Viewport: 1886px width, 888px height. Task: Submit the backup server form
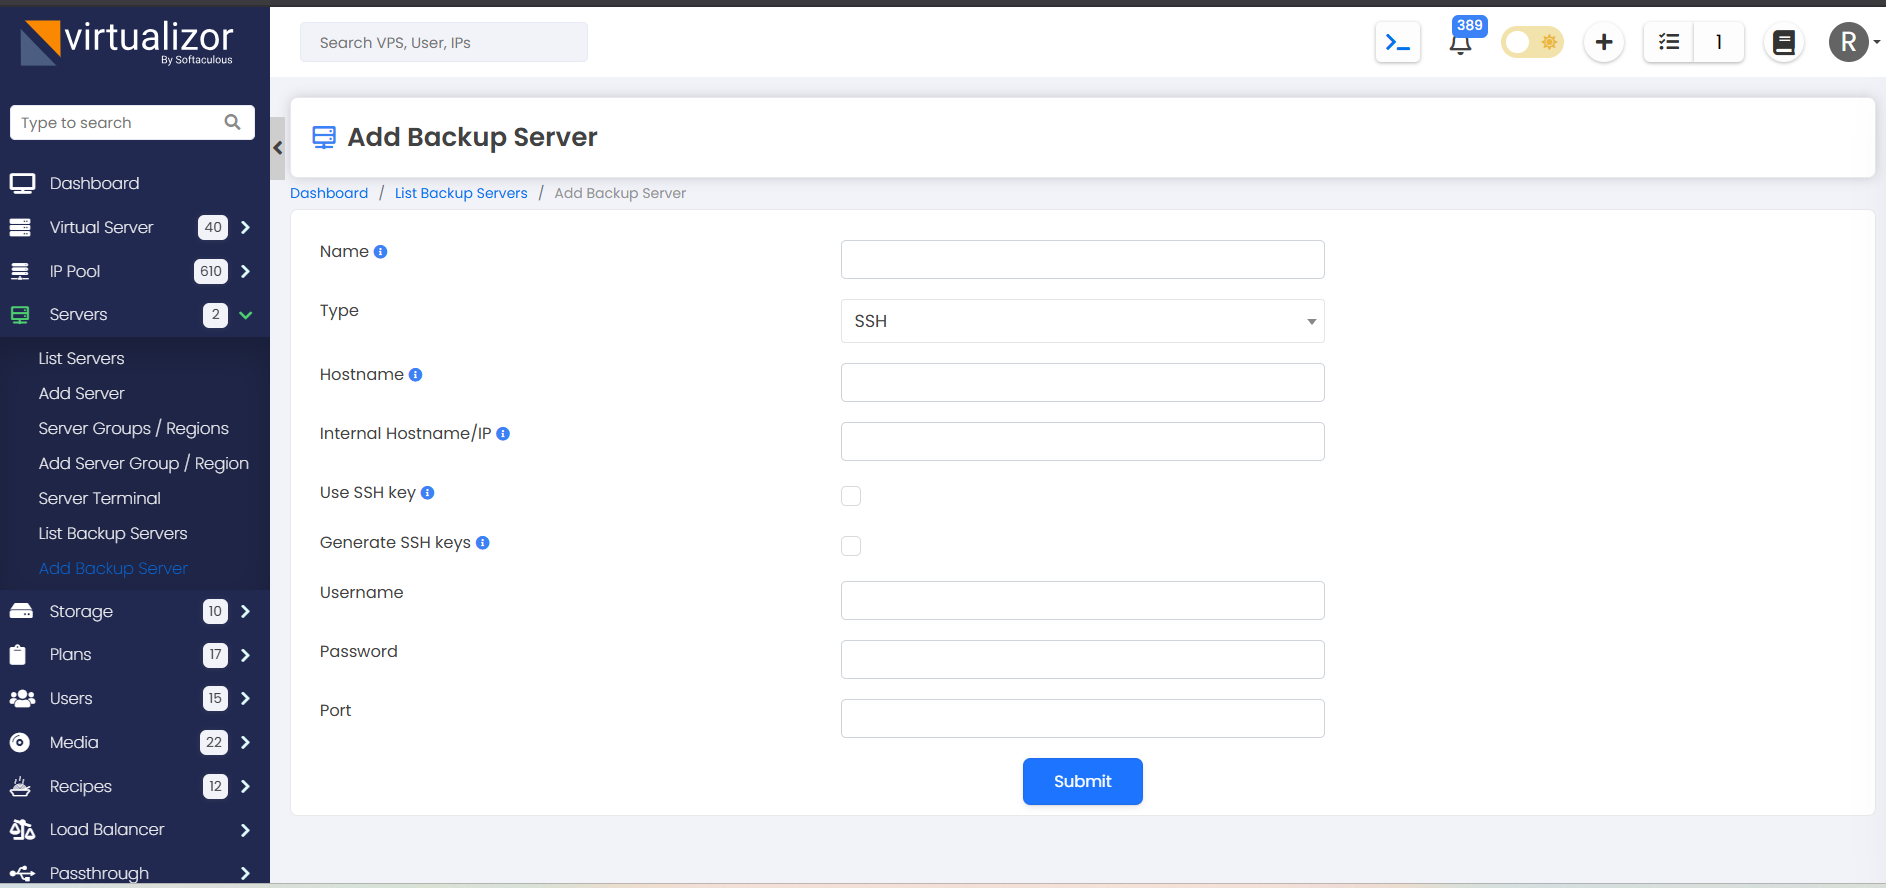click(1082, 781)
